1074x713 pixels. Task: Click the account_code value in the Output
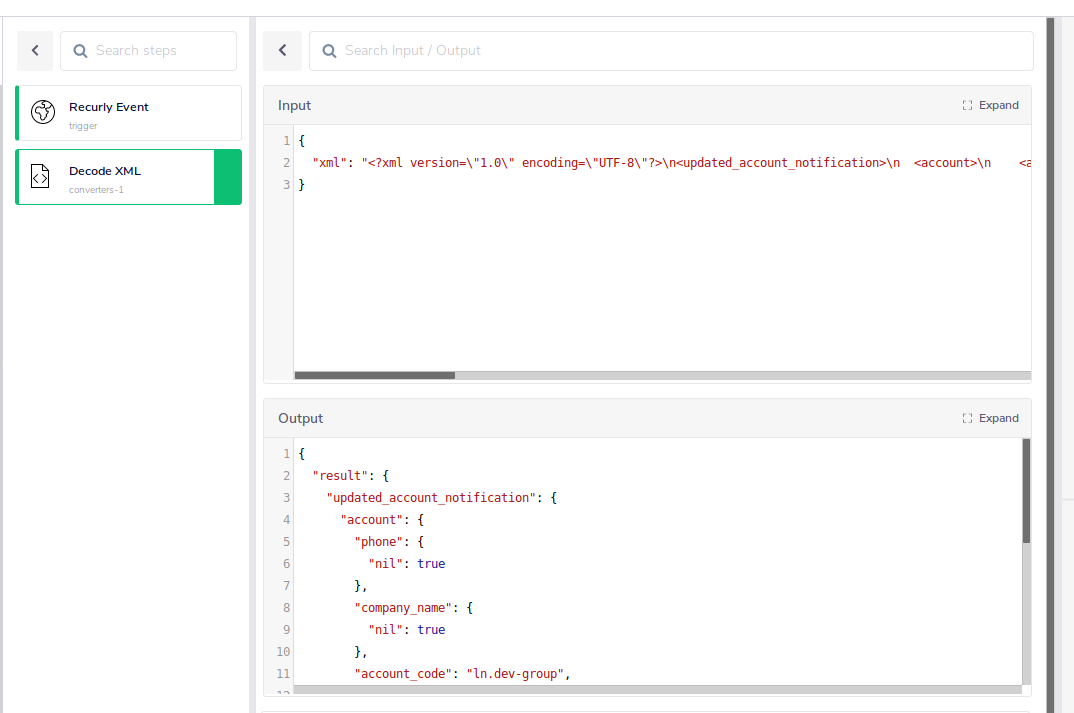516,673
